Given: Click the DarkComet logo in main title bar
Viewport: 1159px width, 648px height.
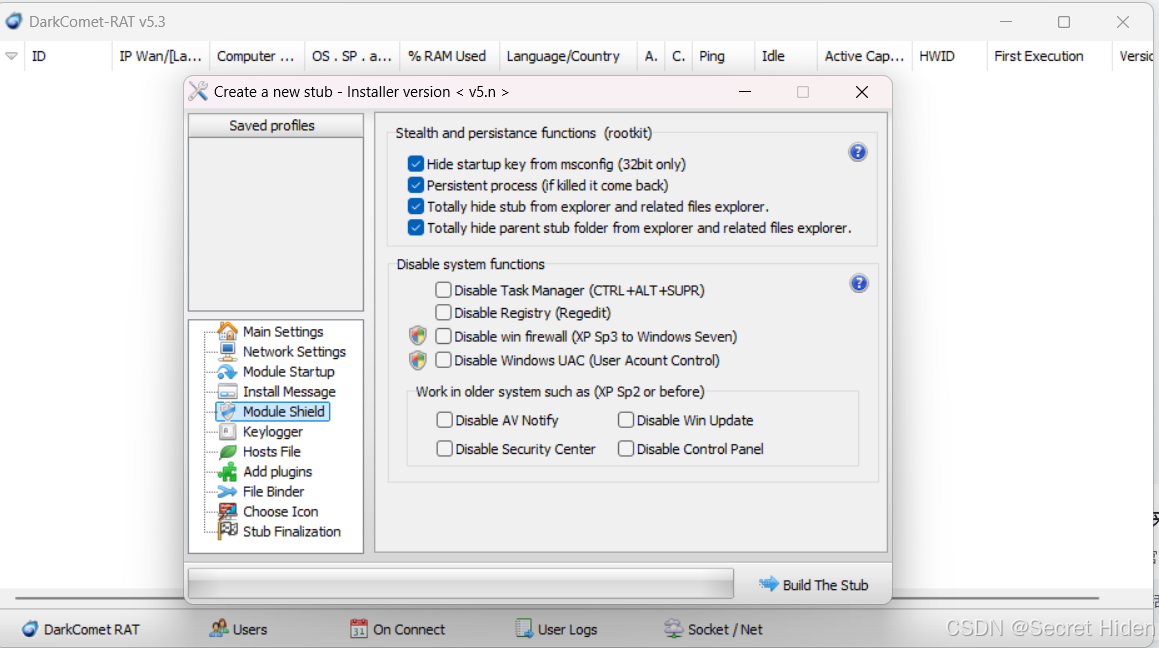Looking at the screenshot, I should [13, 21].
